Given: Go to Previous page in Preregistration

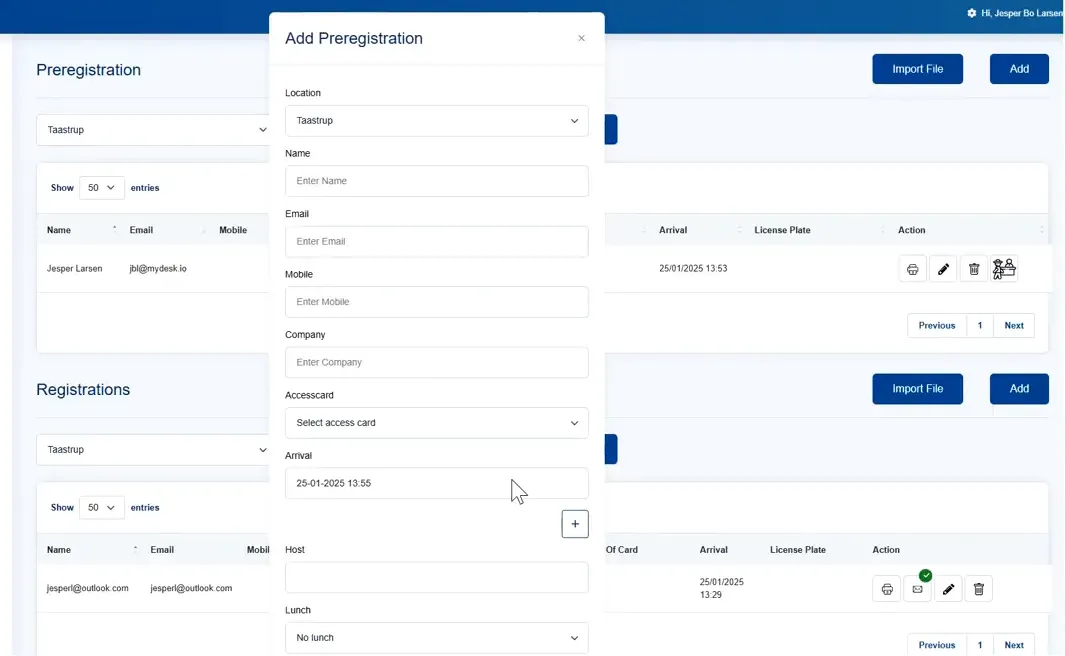Looking at the screenshot, I should pyautogui.click(x=937, y=326).
